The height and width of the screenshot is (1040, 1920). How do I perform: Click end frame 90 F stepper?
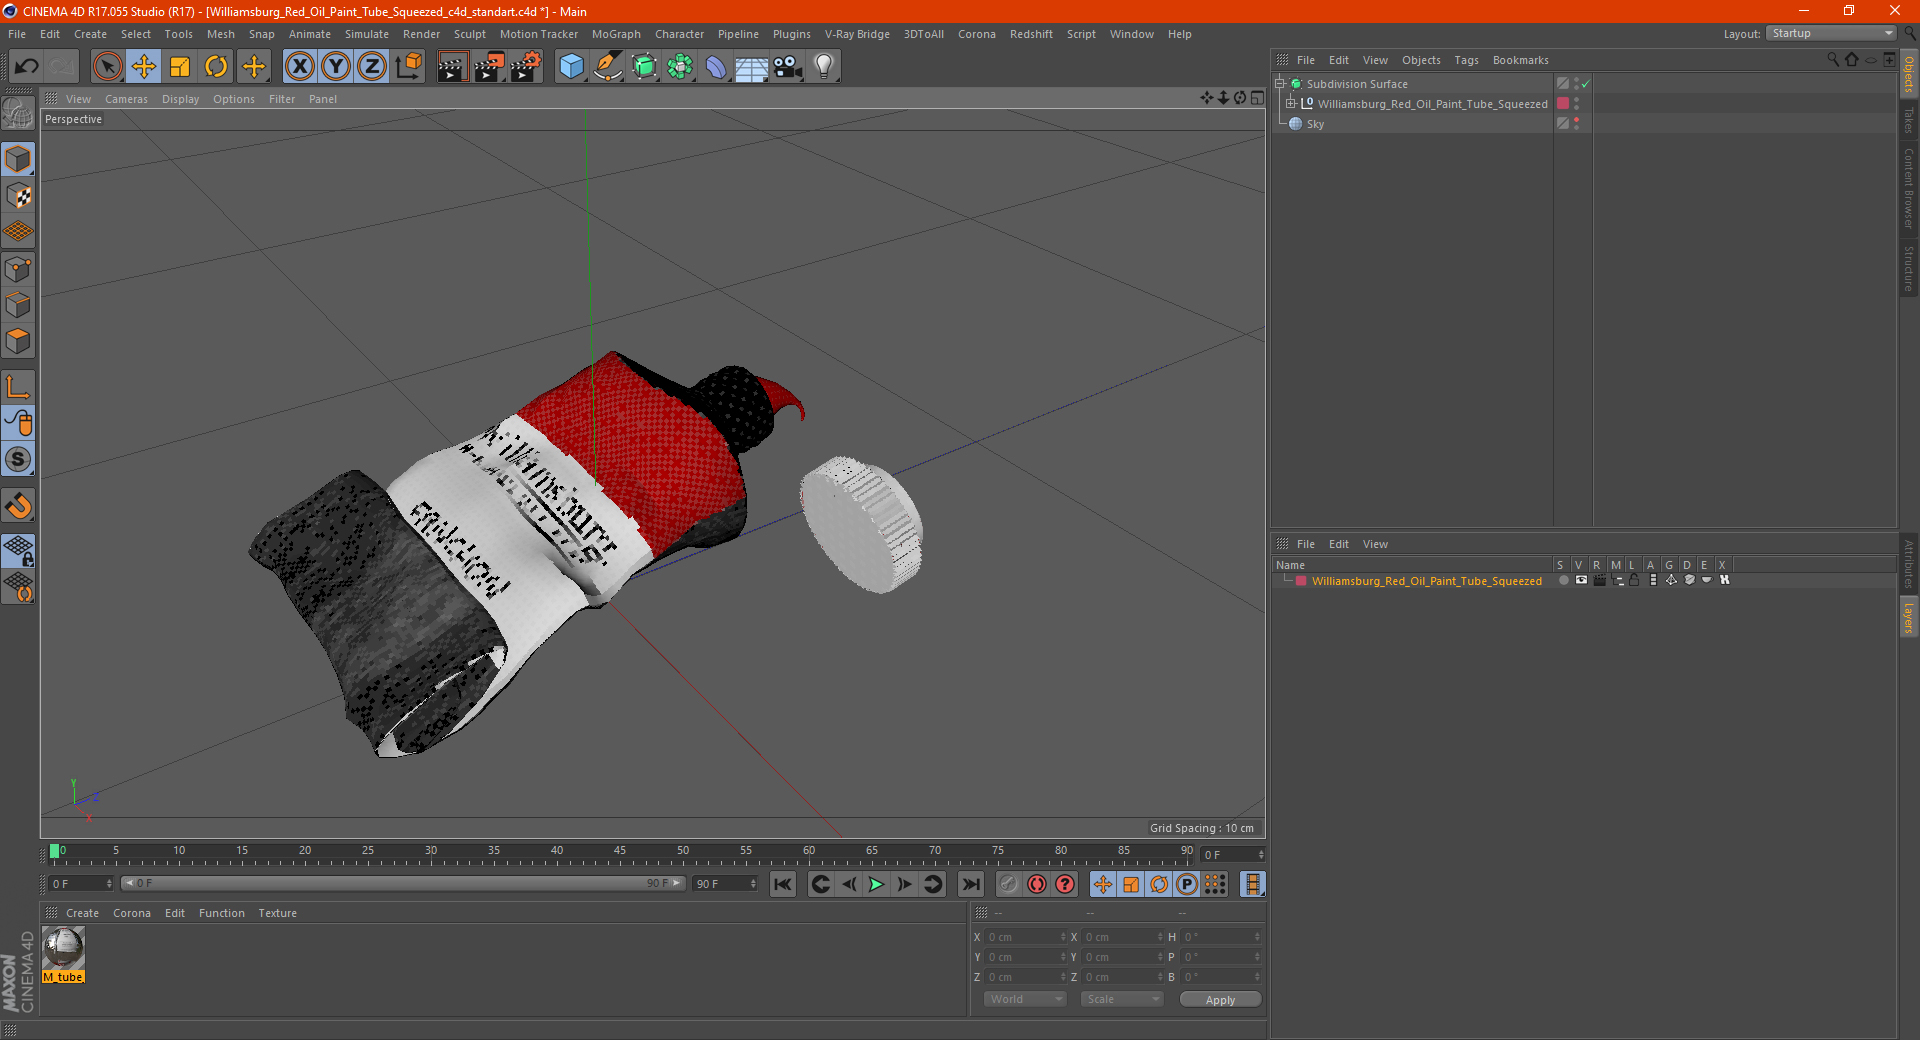[x=753, y=884]
